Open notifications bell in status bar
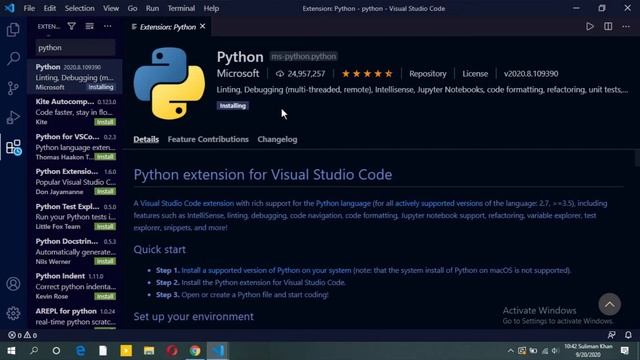This screenshot has width=640, height=360. [x=628, y=335]
